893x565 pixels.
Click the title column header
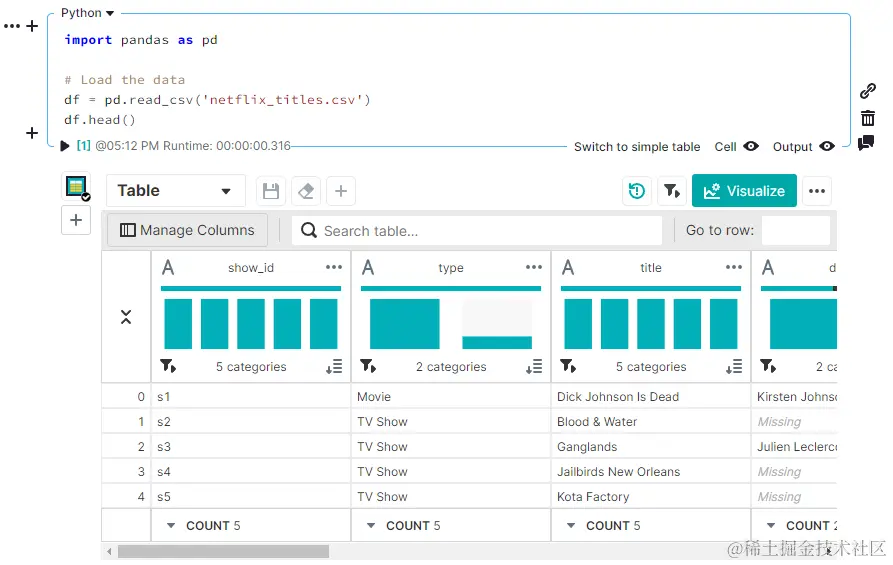point(650,268)
